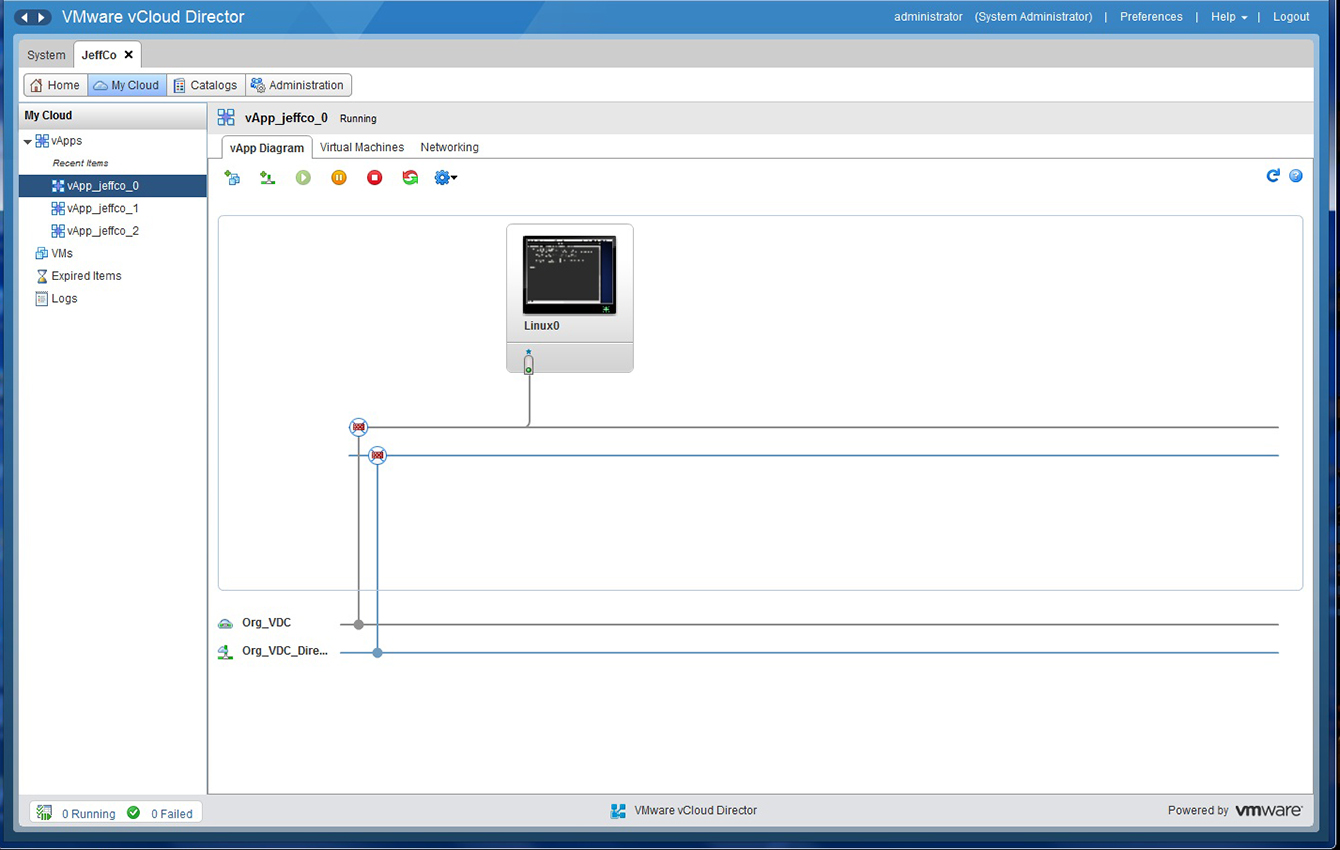This screenshot has width=1340, height=850.
Task: Click the Add VM toolbar icon
Action: [x=232, y=178]
